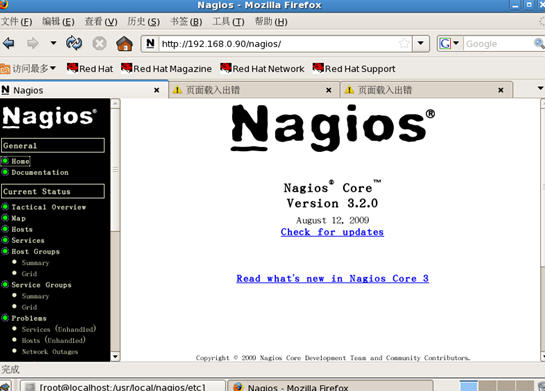Click the Nagios logo in the sidebar

pos(49,117)
